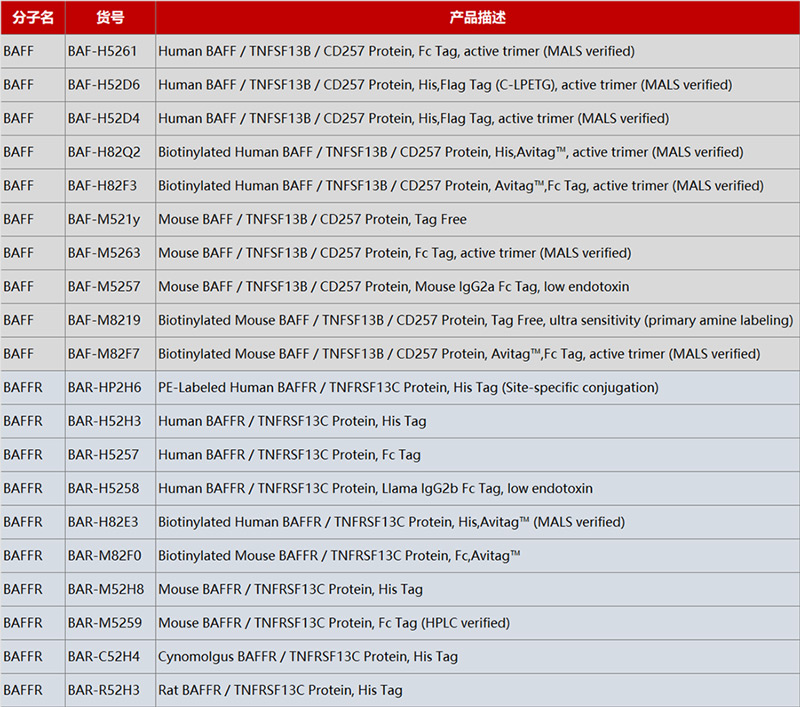Screen dimensions: 800x707
Task: Click the 货号 column header
Action: (110, 17)
